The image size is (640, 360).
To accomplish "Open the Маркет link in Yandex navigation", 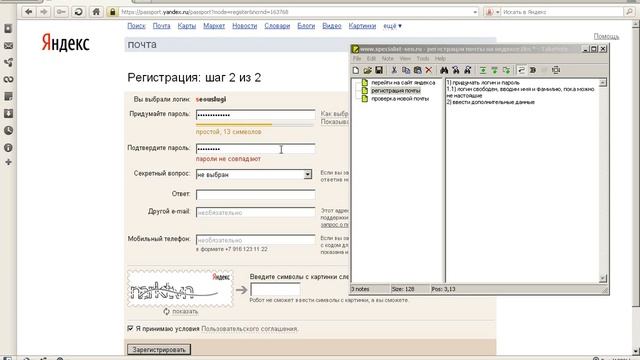I will (x=214, y=26).
